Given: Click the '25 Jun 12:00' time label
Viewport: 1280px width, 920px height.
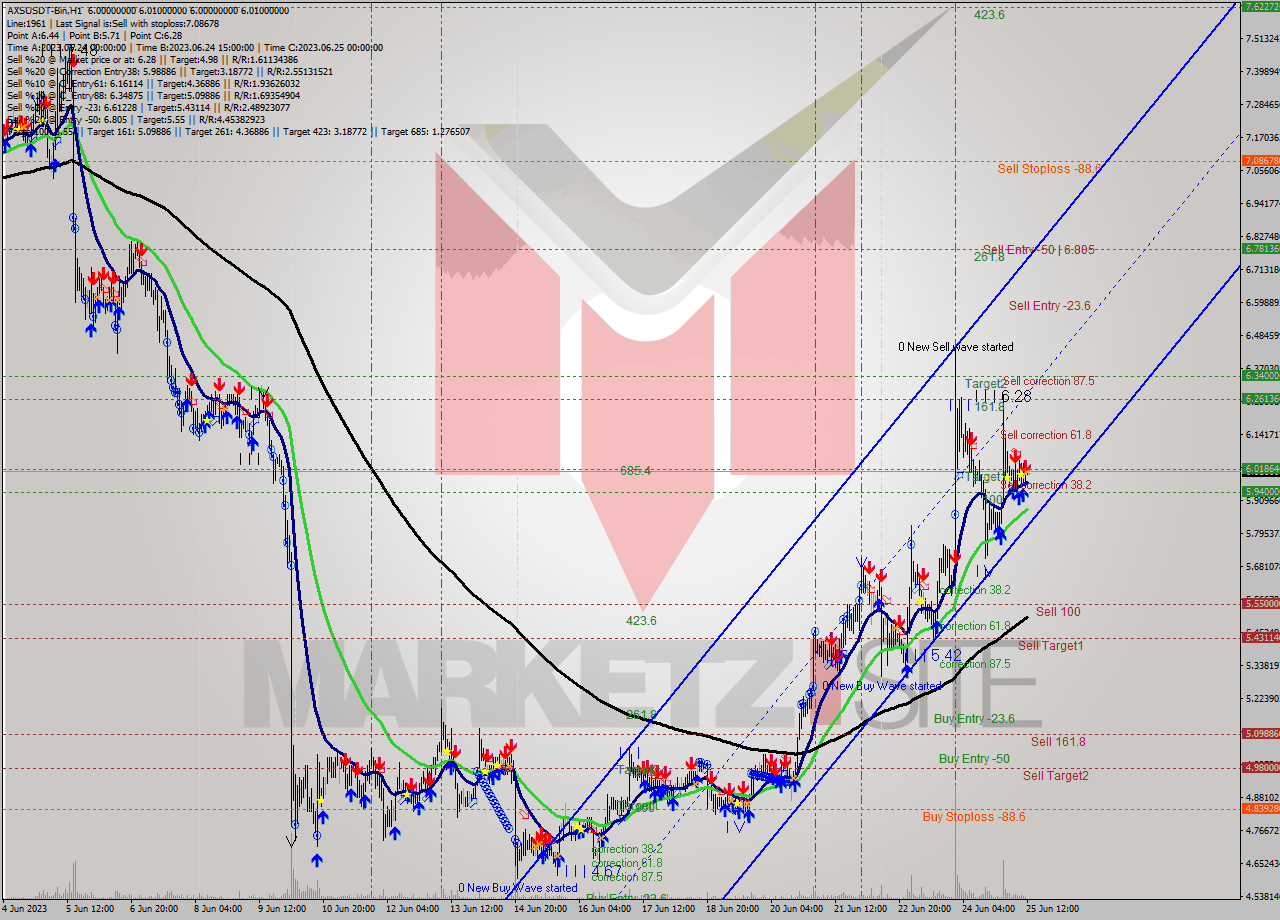Looking at the screenshot, I should tap(1054, 909).
